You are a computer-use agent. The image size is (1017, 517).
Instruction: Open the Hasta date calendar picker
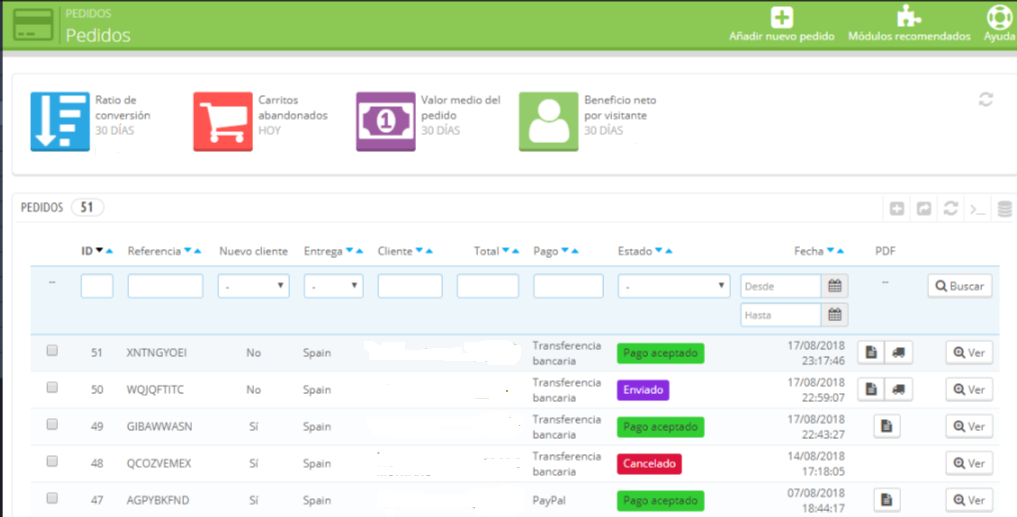click(835, 315)
